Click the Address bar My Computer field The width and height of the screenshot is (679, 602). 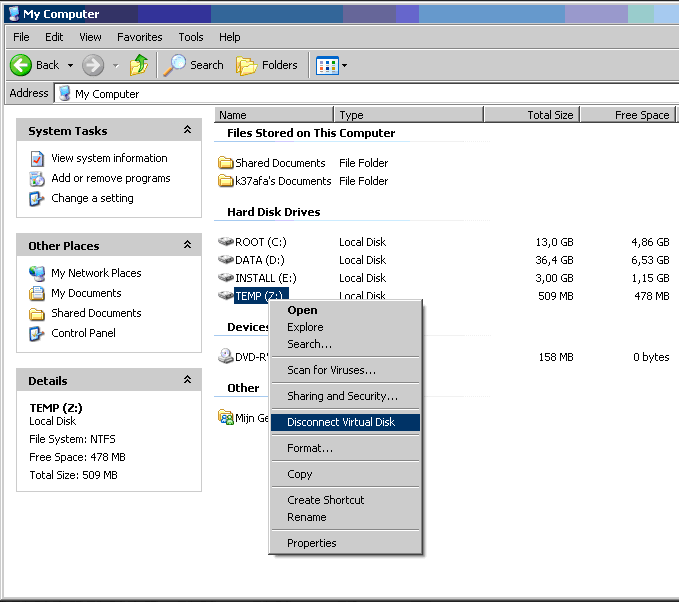(366, 94)
